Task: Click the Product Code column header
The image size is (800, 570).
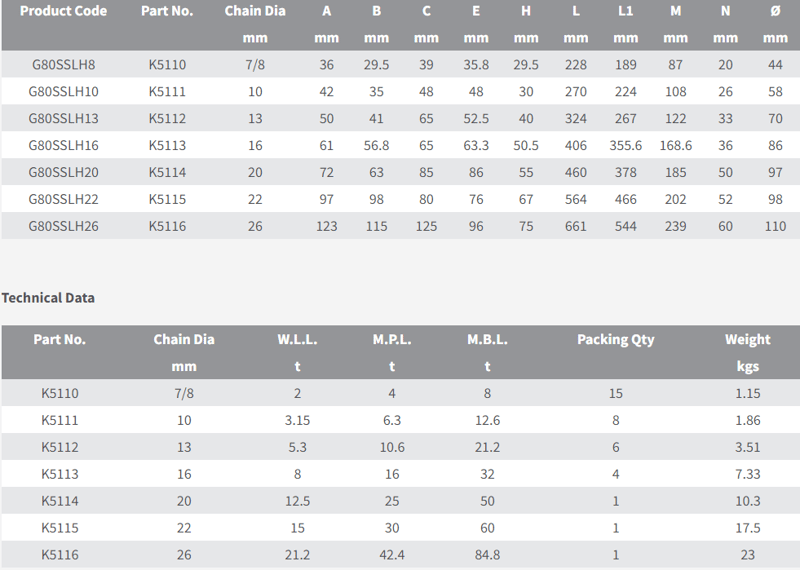Action: pos(63,11)
